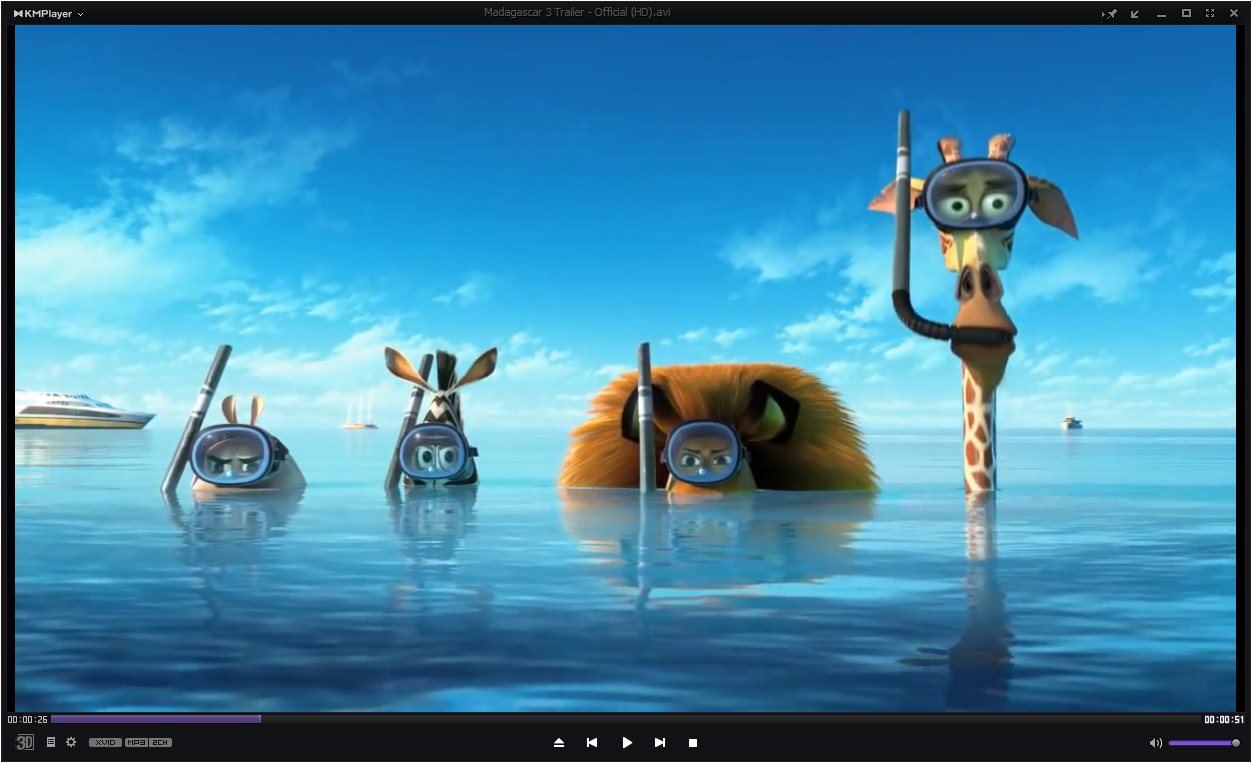Click the elapsed time 00:00:26

tap(27, 720)
